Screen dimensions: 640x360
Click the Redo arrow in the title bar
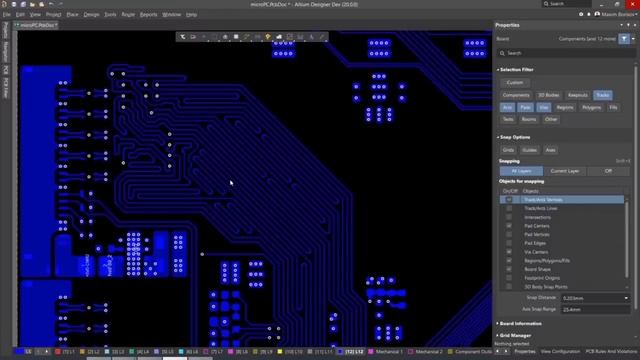[60, 4]
